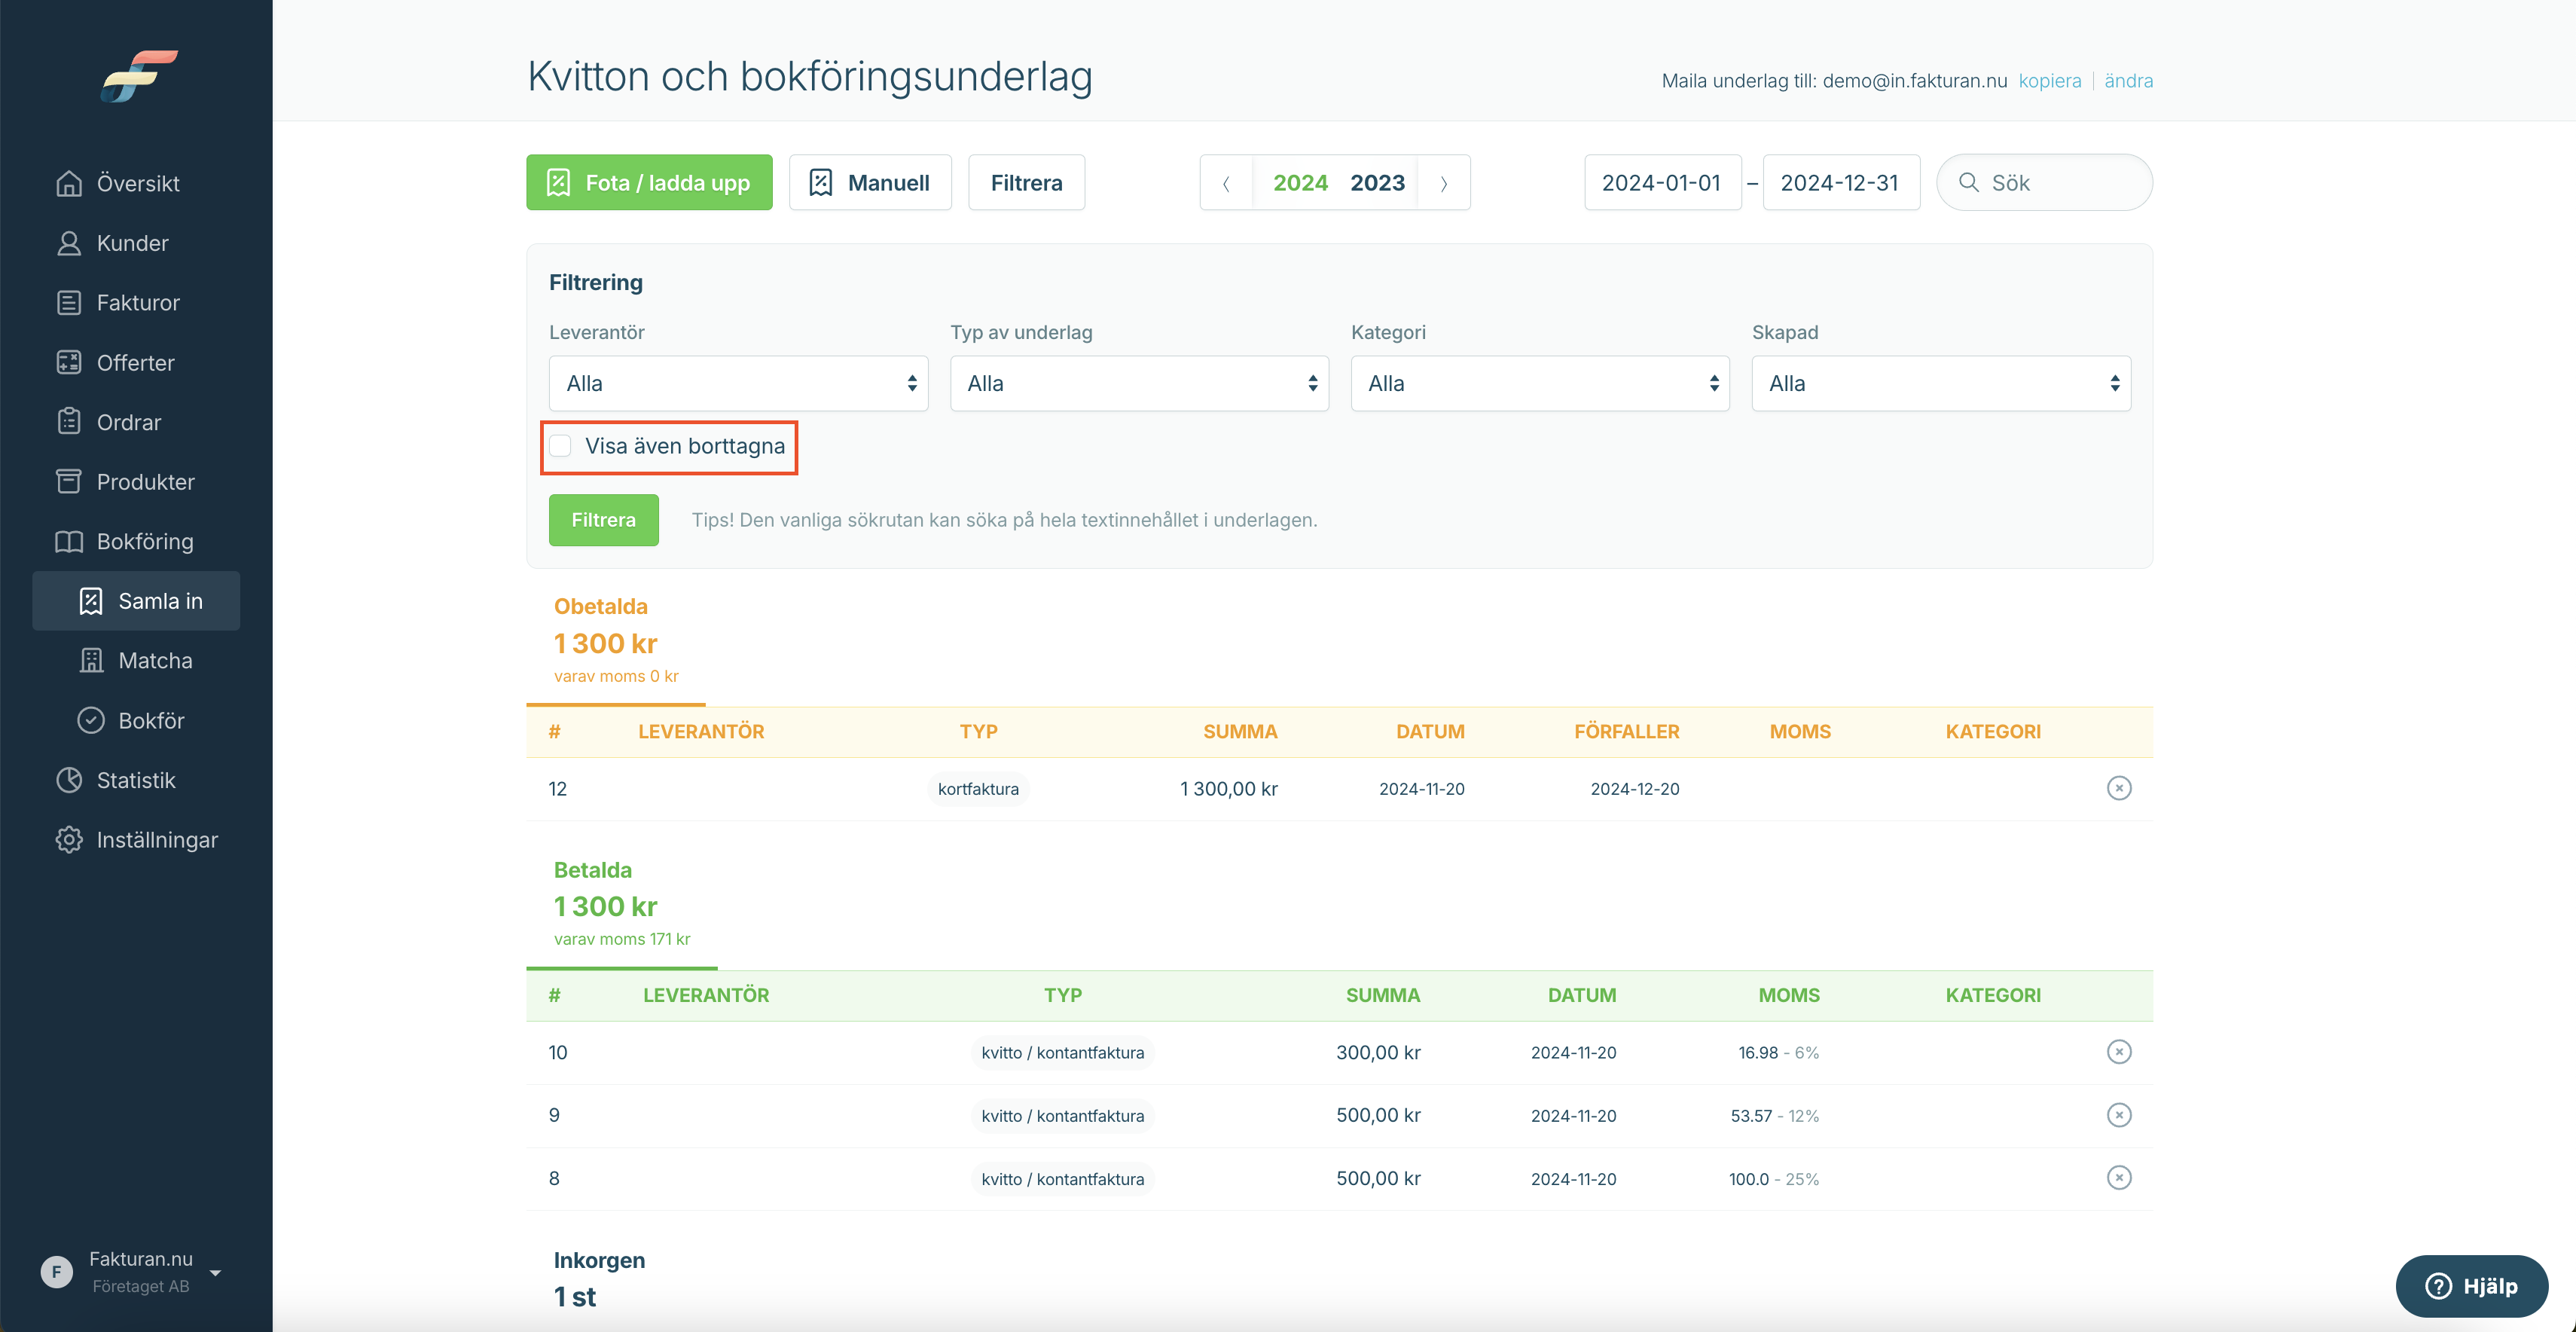2576x1332 pixels.
Task: Select the 2023 year tab
Action: point(1377,183)
